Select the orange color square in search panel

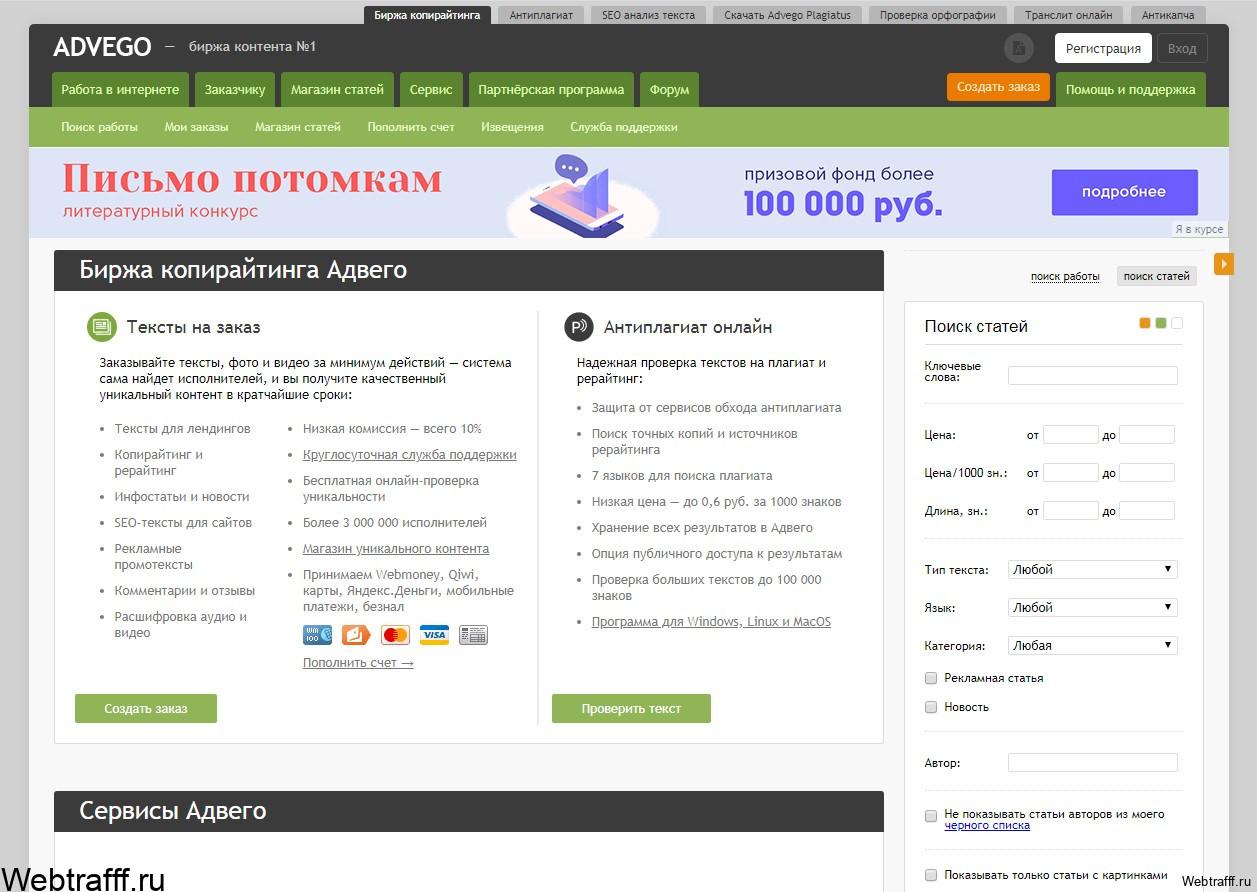(1145, 323)
